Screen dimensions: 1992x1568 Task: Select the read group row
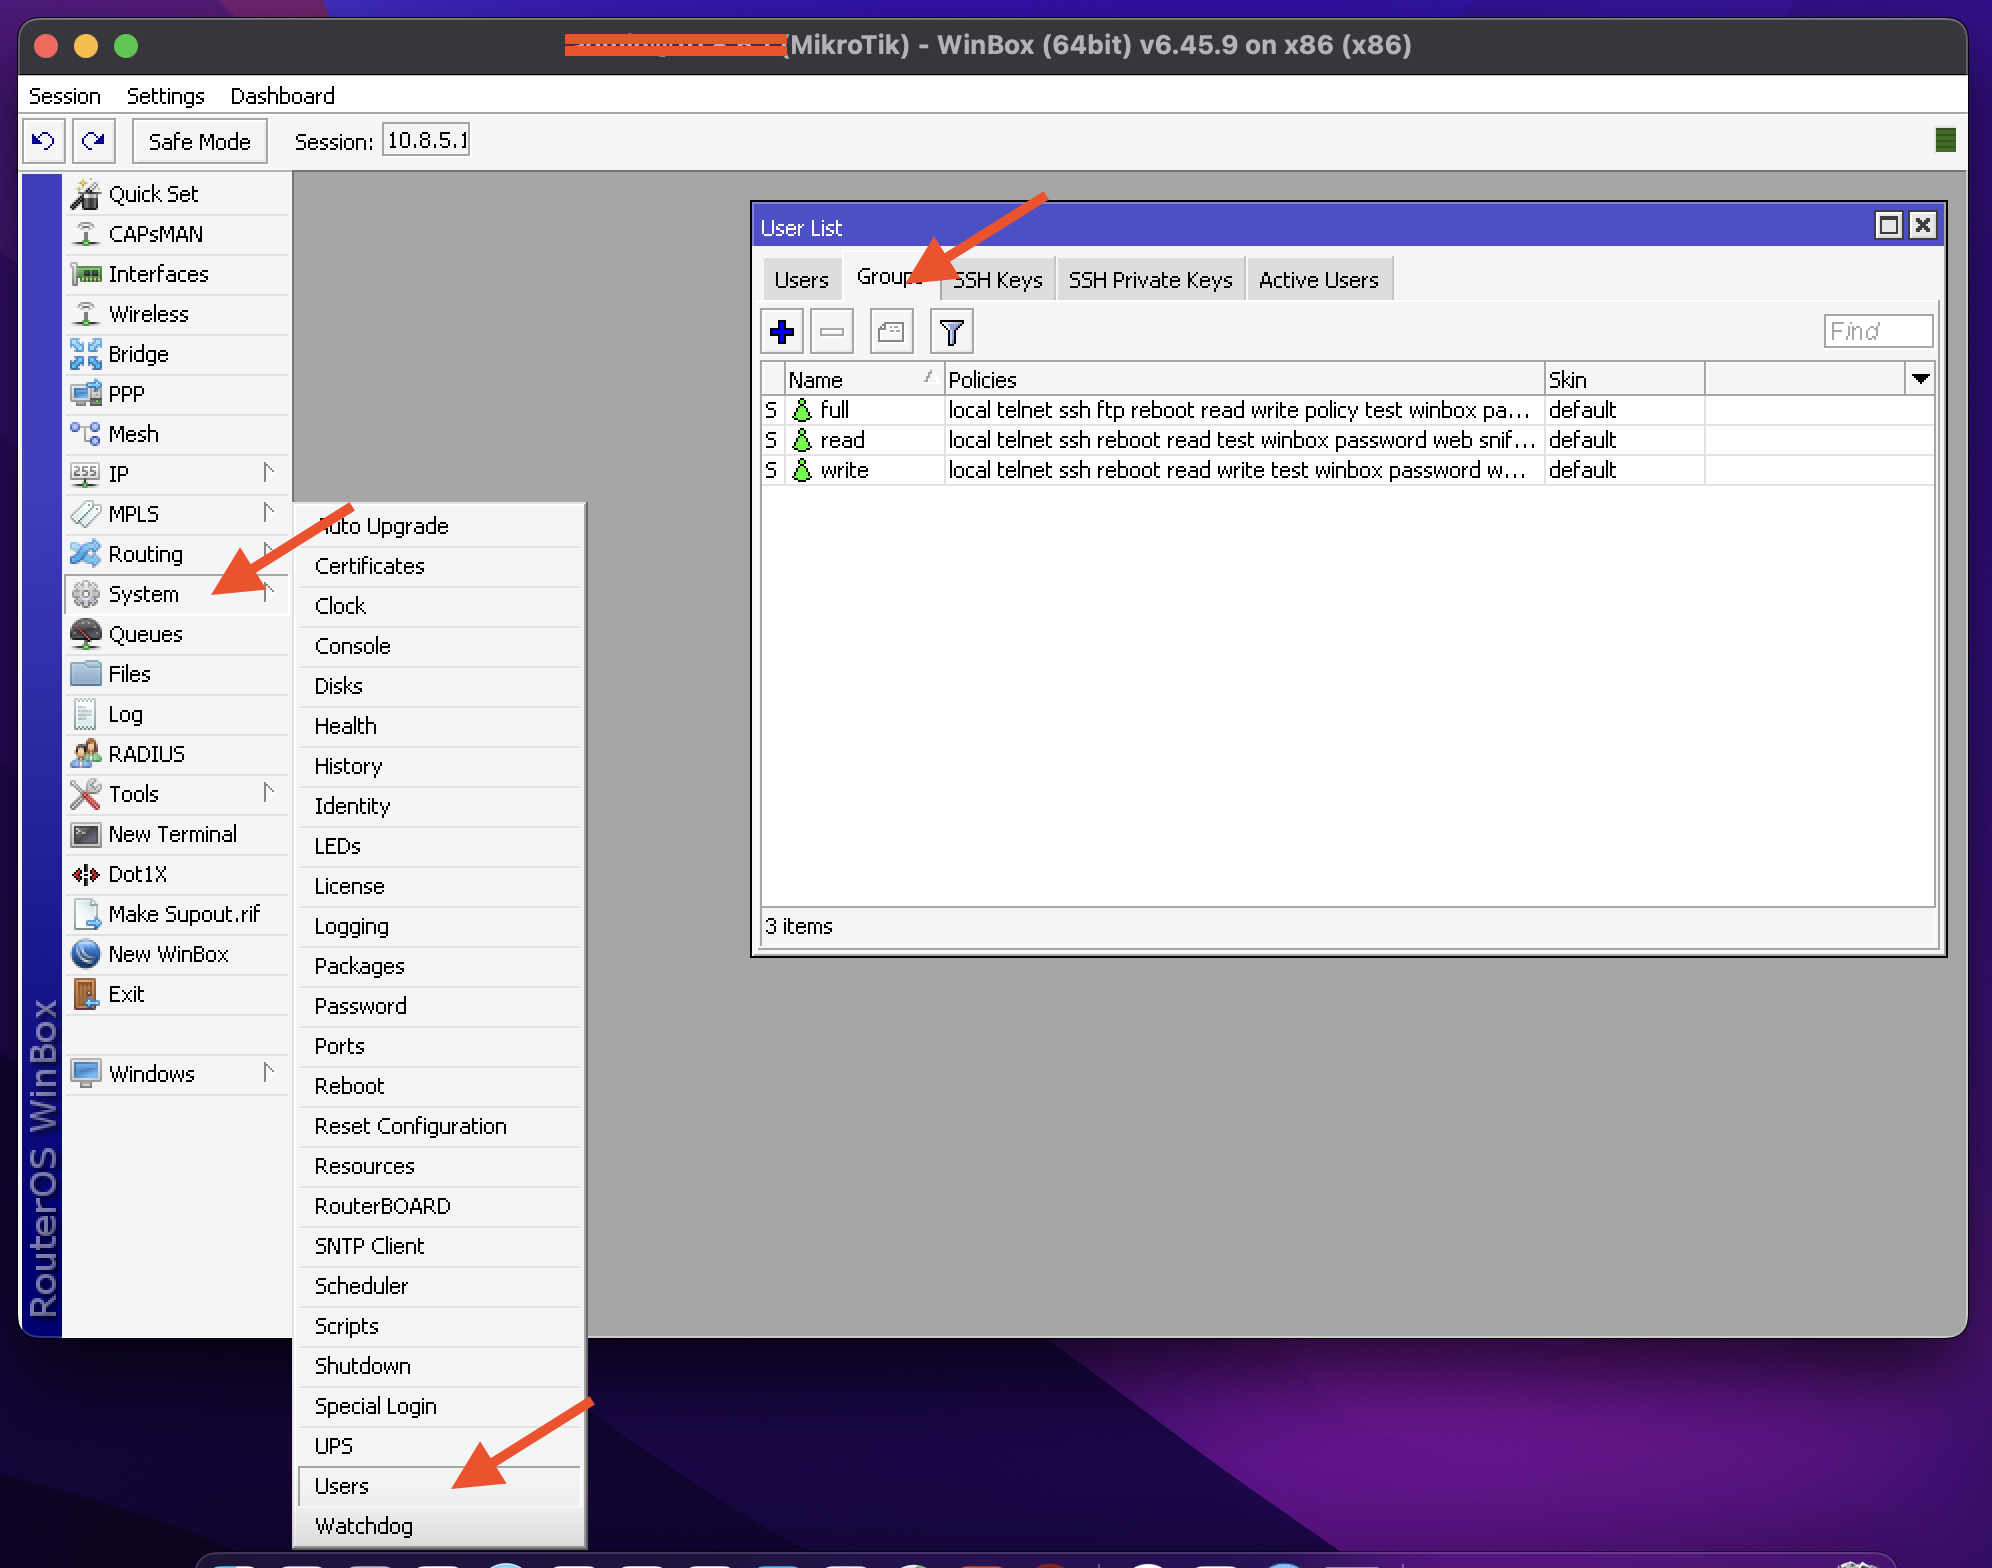click(x=1347, y=440)
